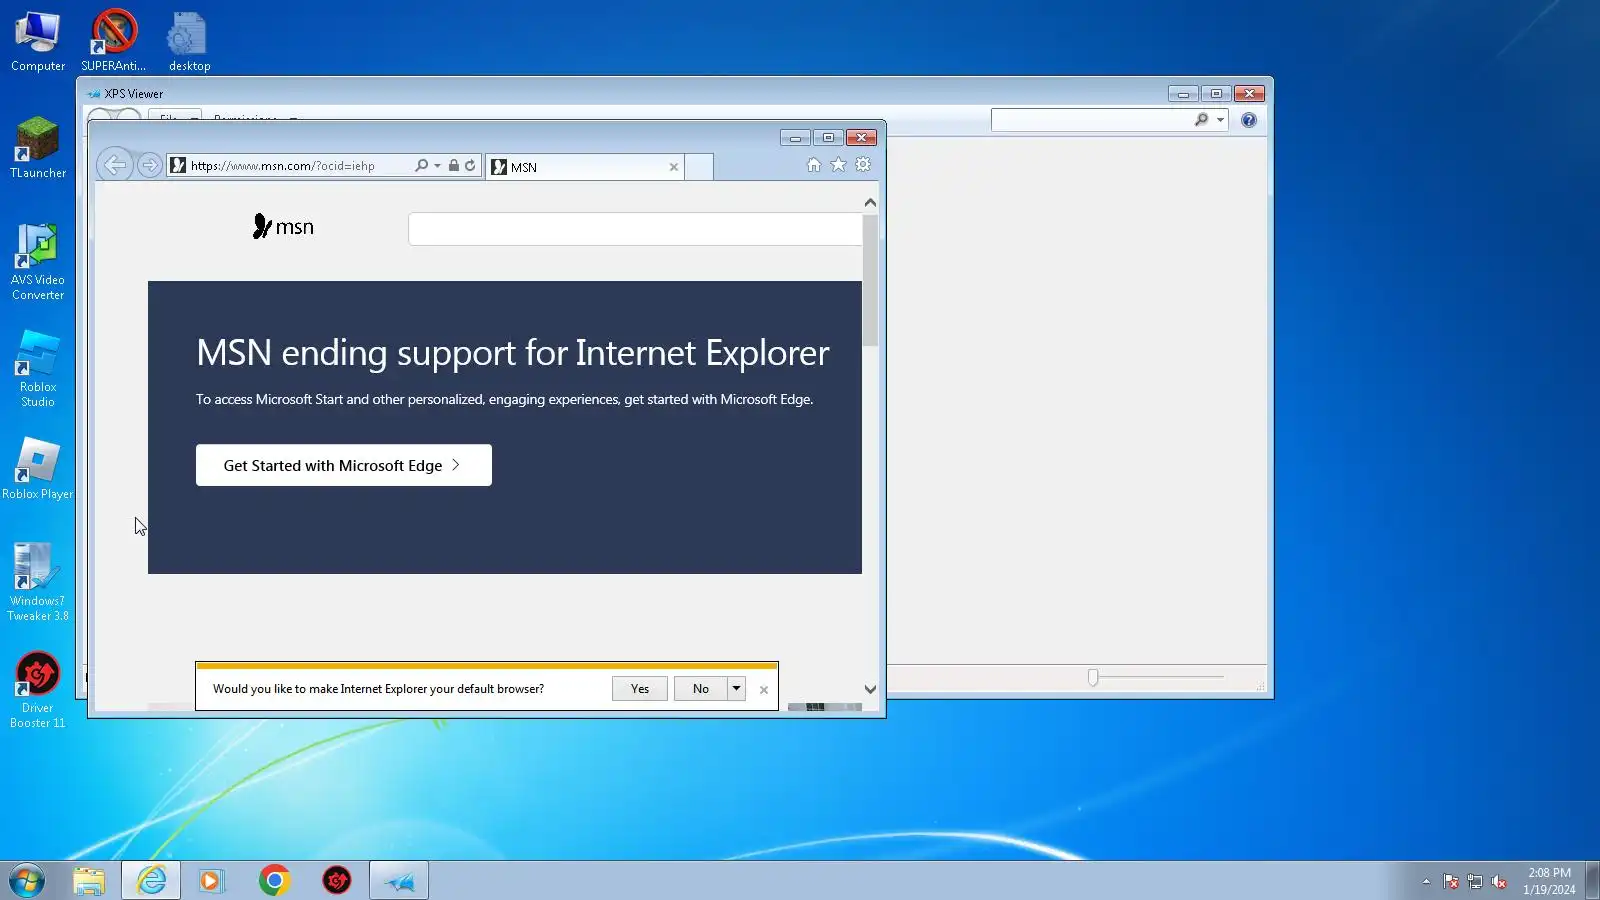This screenshot has width=1600, height=900.
Task: Expand the No button options arrow
Action: tap(737, 689)
